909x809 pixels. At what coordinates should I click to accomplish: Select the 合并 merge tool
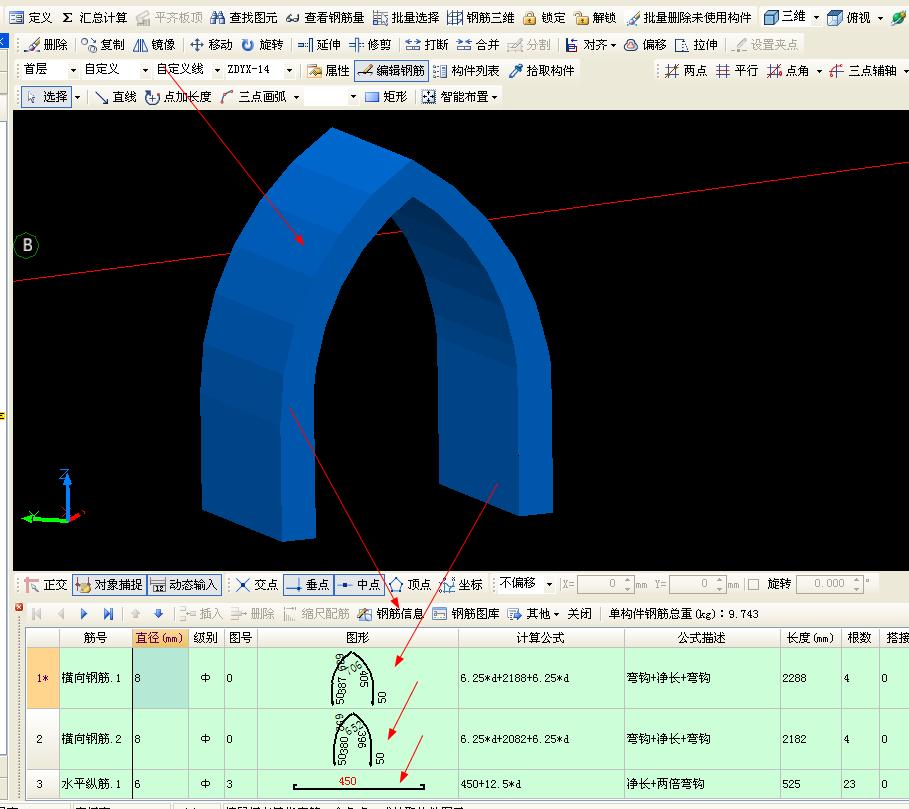pyautogui.click(x=478, y=44)
